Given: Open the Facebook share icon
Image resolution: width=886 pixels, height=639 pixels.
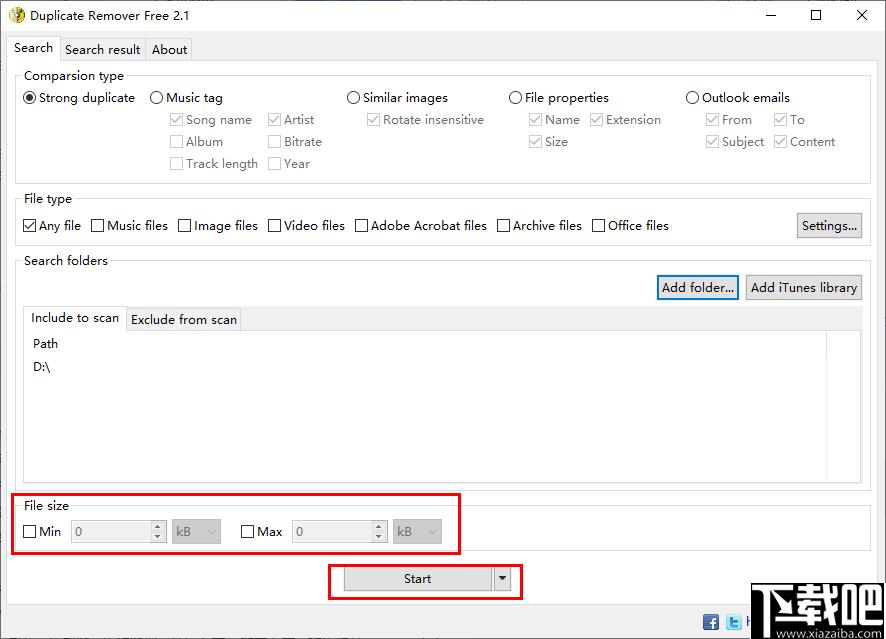Looking at the screenshot, I should [711, 622].
